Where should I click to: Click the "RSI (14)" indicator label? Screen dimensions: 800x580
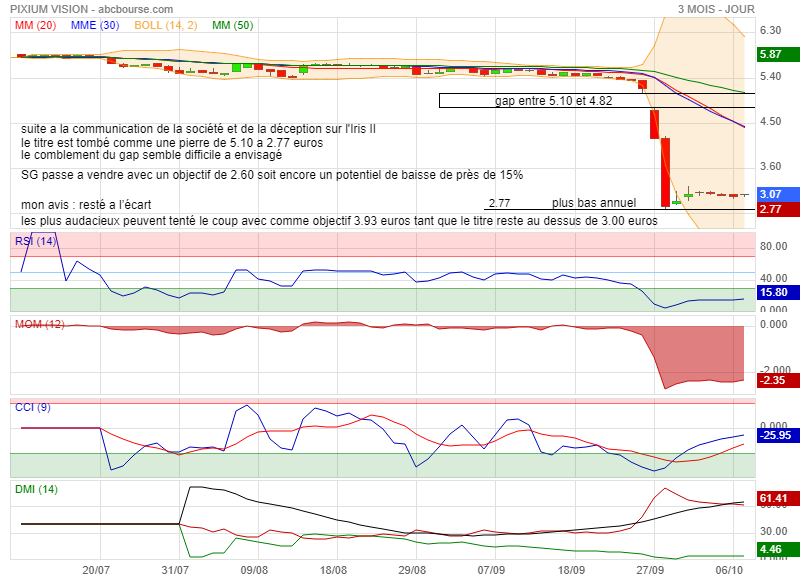pyautogui.click(x=35, y=241)
